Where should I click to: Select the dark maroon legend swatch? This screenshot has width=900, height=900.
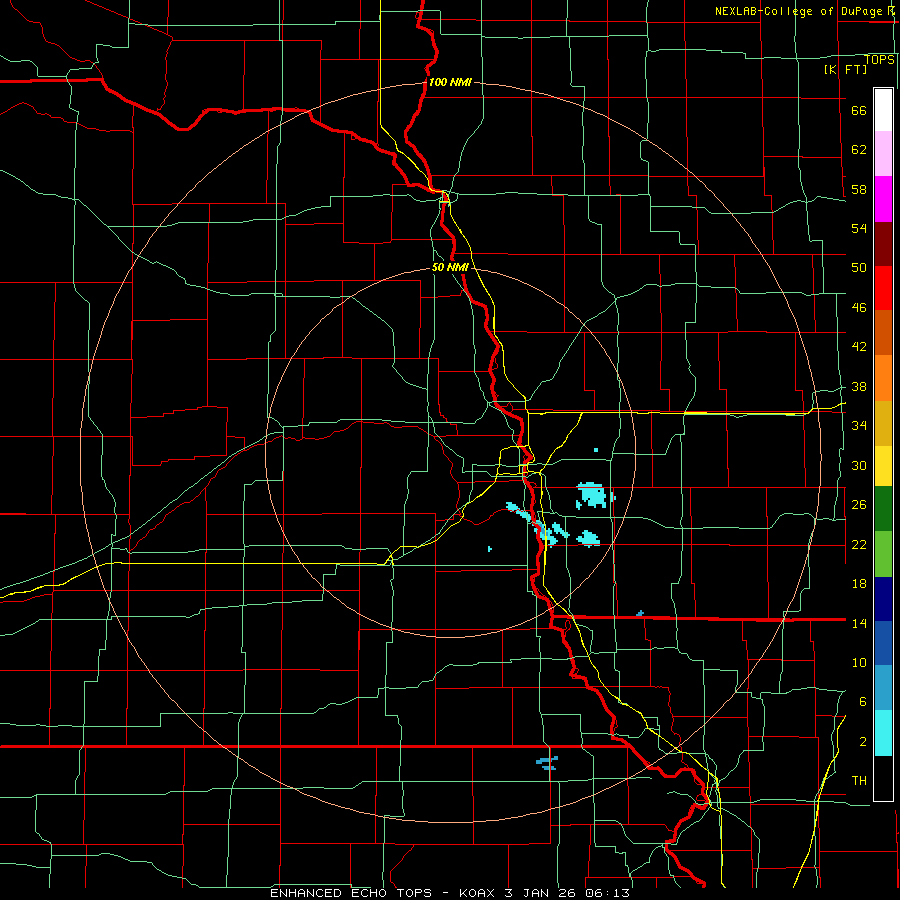pos(883,244)
